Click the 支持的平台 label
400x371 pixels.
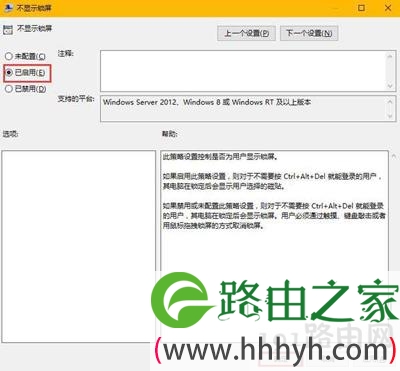coord(76,99)
